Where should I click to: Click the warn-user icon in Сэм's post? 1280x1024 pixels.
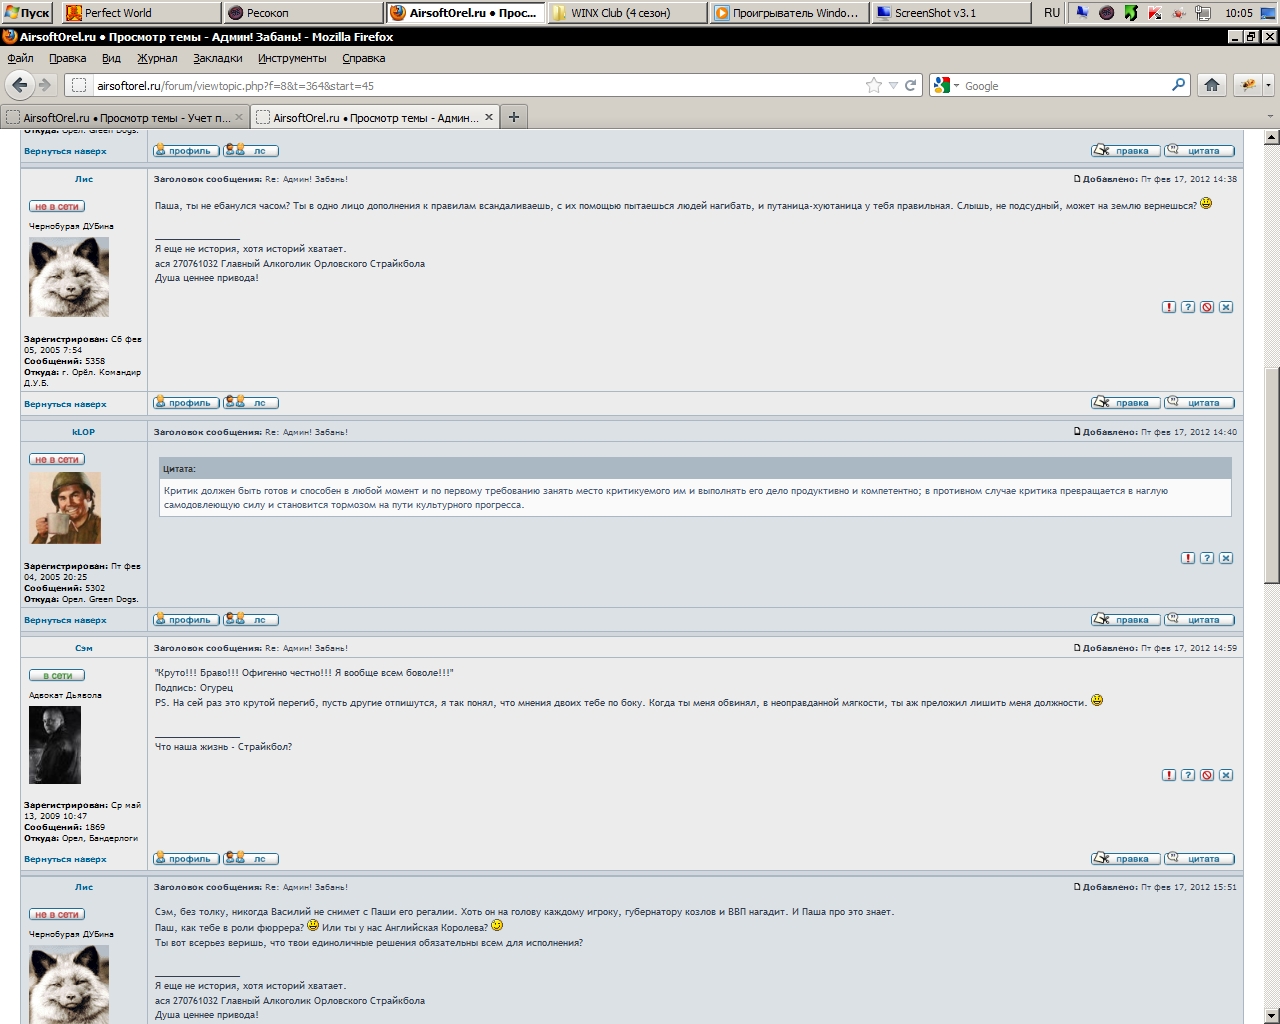point(1206,775)
